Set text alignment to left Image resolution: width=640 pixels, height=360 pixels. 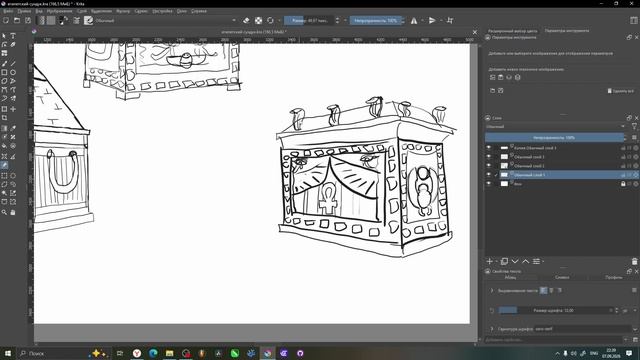[x=543, y=290]
